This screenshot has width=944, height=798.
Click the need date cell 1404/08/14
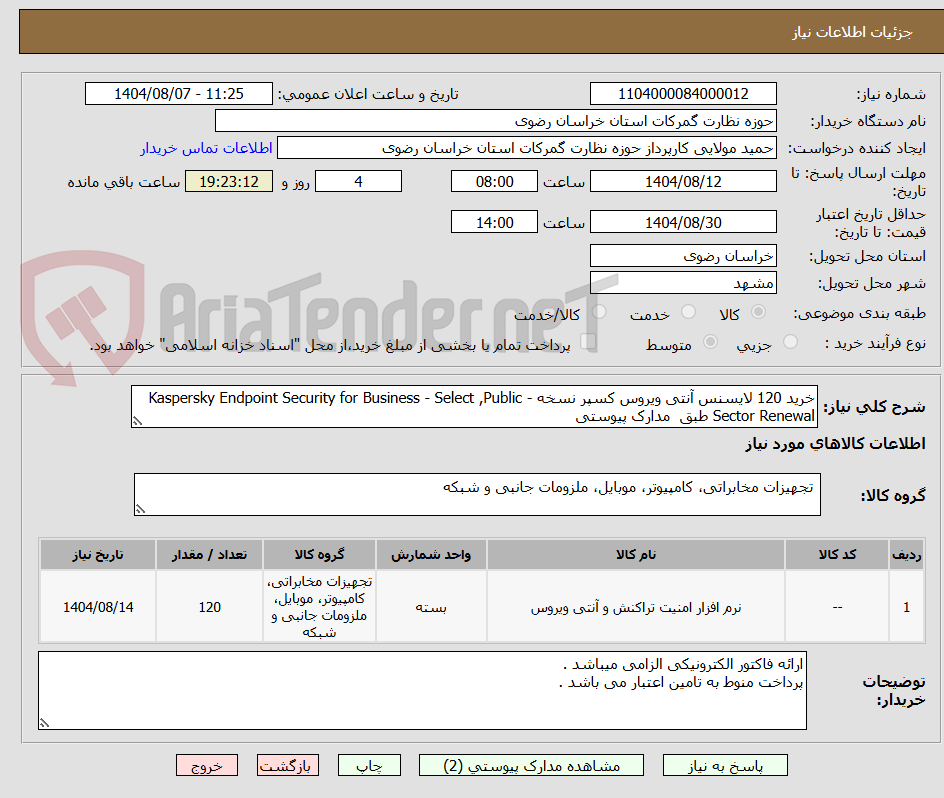tap(98, 607)
